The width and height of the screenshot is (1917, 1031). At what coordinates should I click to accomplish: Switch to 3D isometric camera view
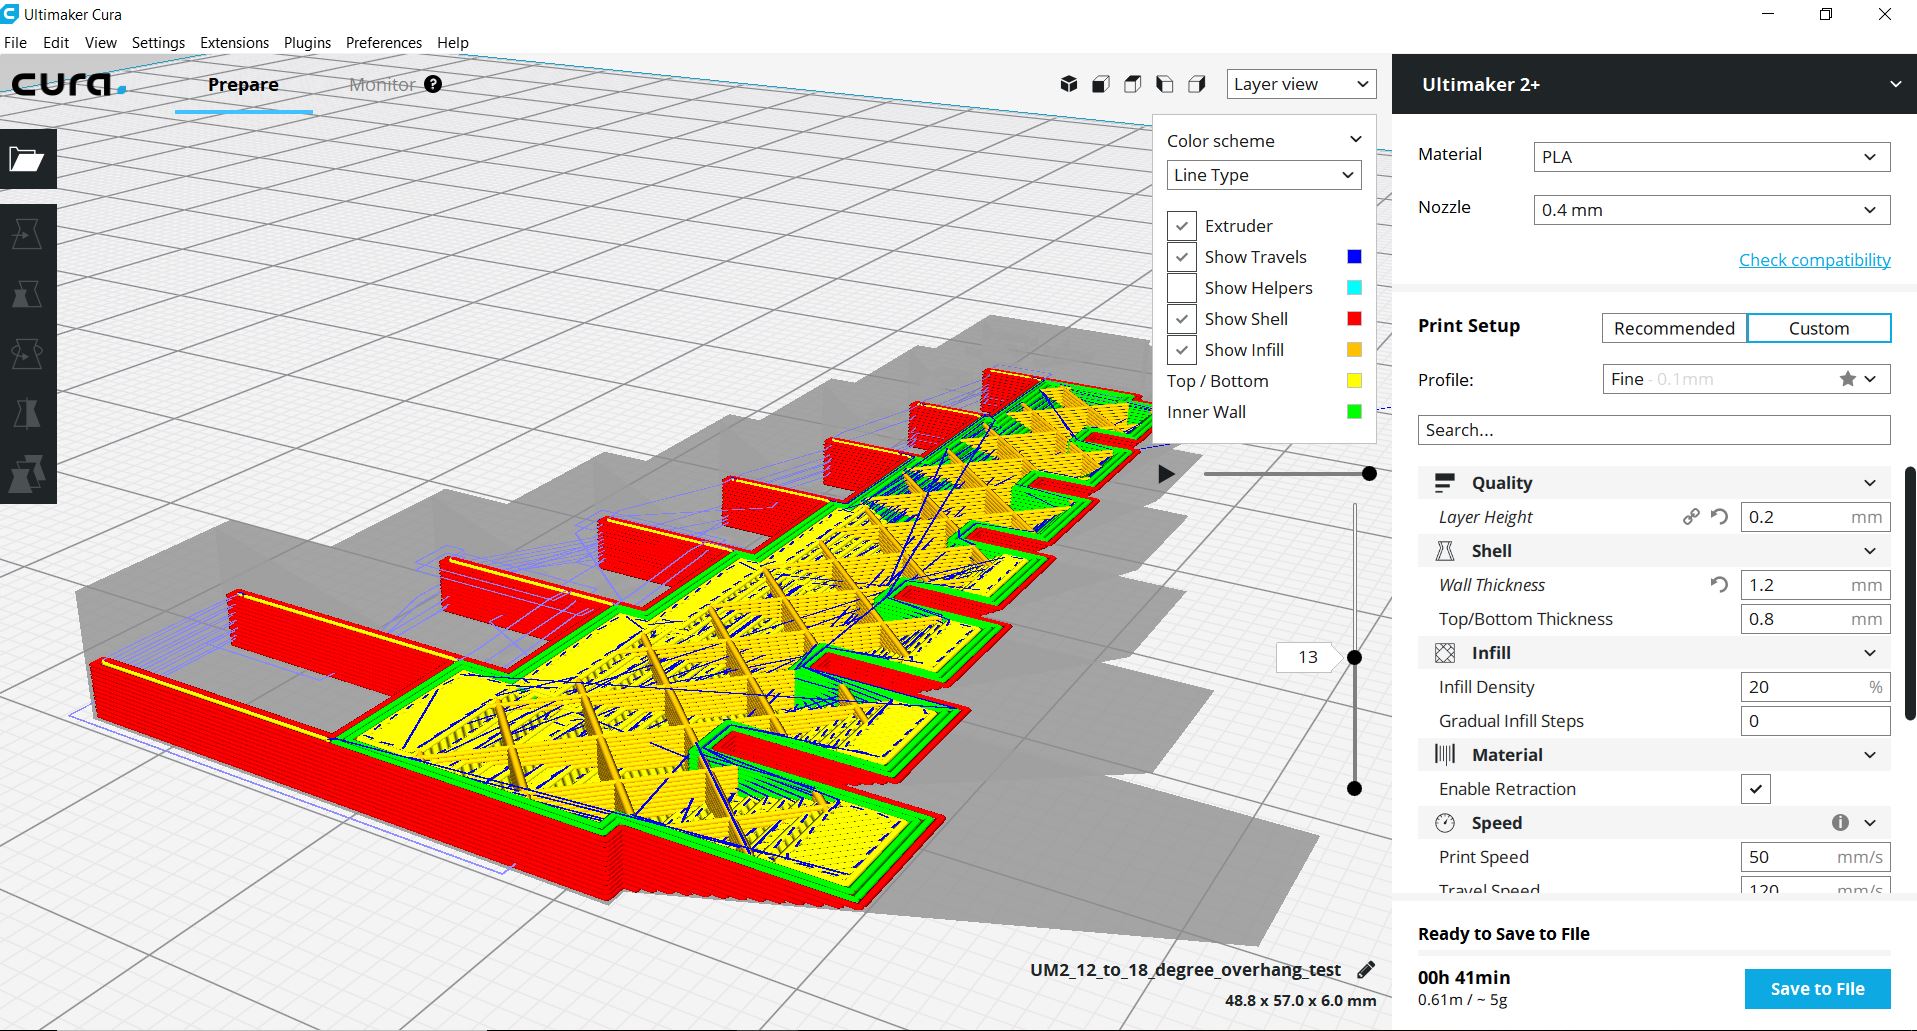pos(1069,84)
